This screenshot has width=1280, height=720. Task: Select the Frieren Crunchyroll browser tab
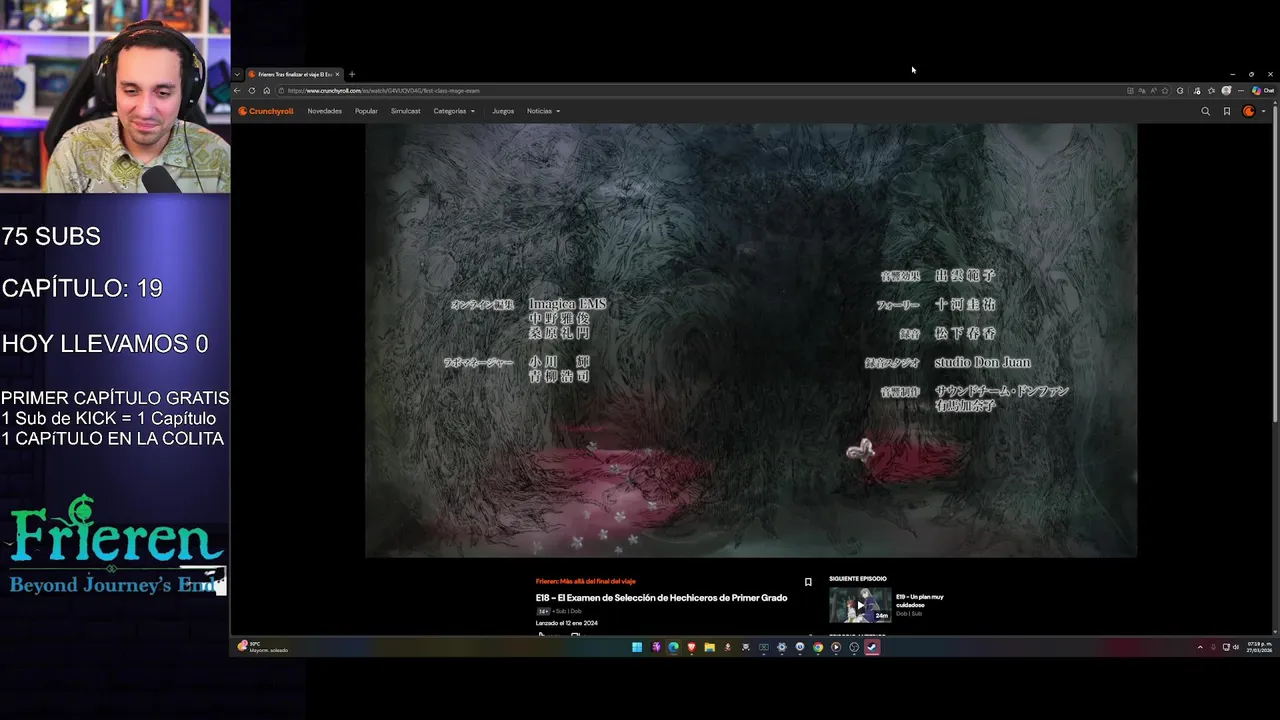click(294, 74)
